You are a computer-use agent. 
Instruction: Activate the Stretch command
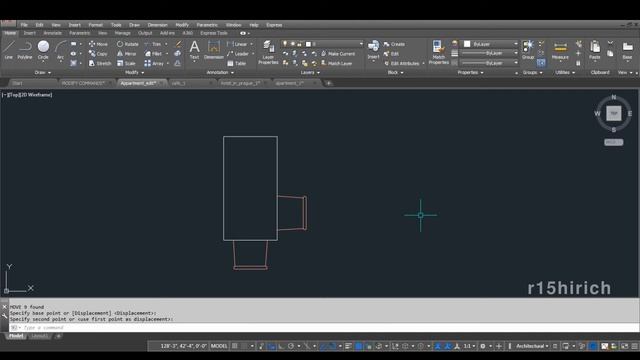click(100, 64)
